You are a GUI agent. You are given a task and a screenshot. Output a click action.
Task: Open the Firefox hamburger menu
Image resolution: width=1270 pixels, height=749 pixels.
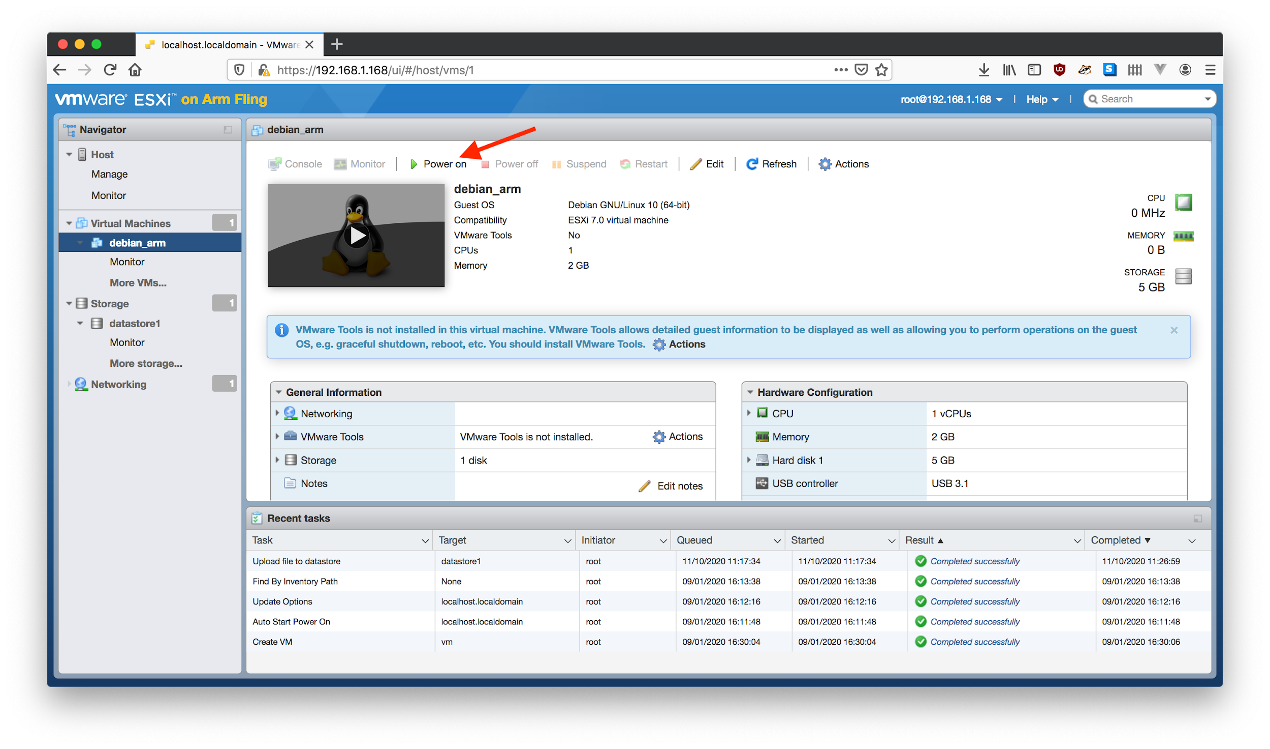(x=1210, y=70)
